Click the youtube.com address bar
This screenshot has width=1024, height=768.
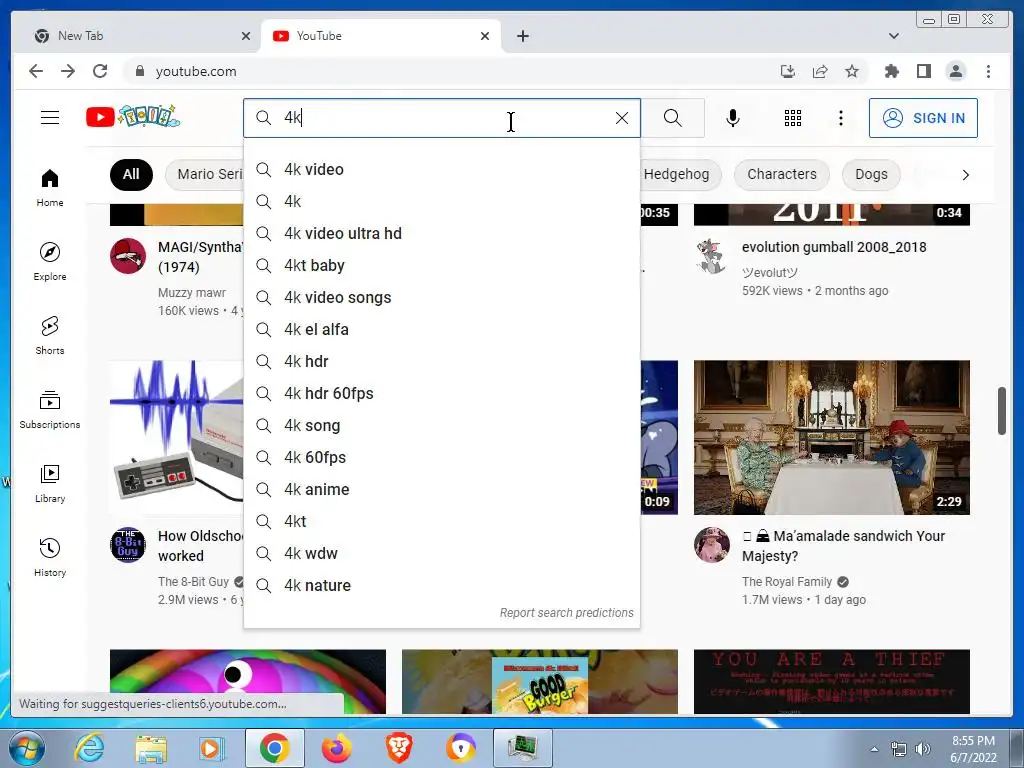451,71
